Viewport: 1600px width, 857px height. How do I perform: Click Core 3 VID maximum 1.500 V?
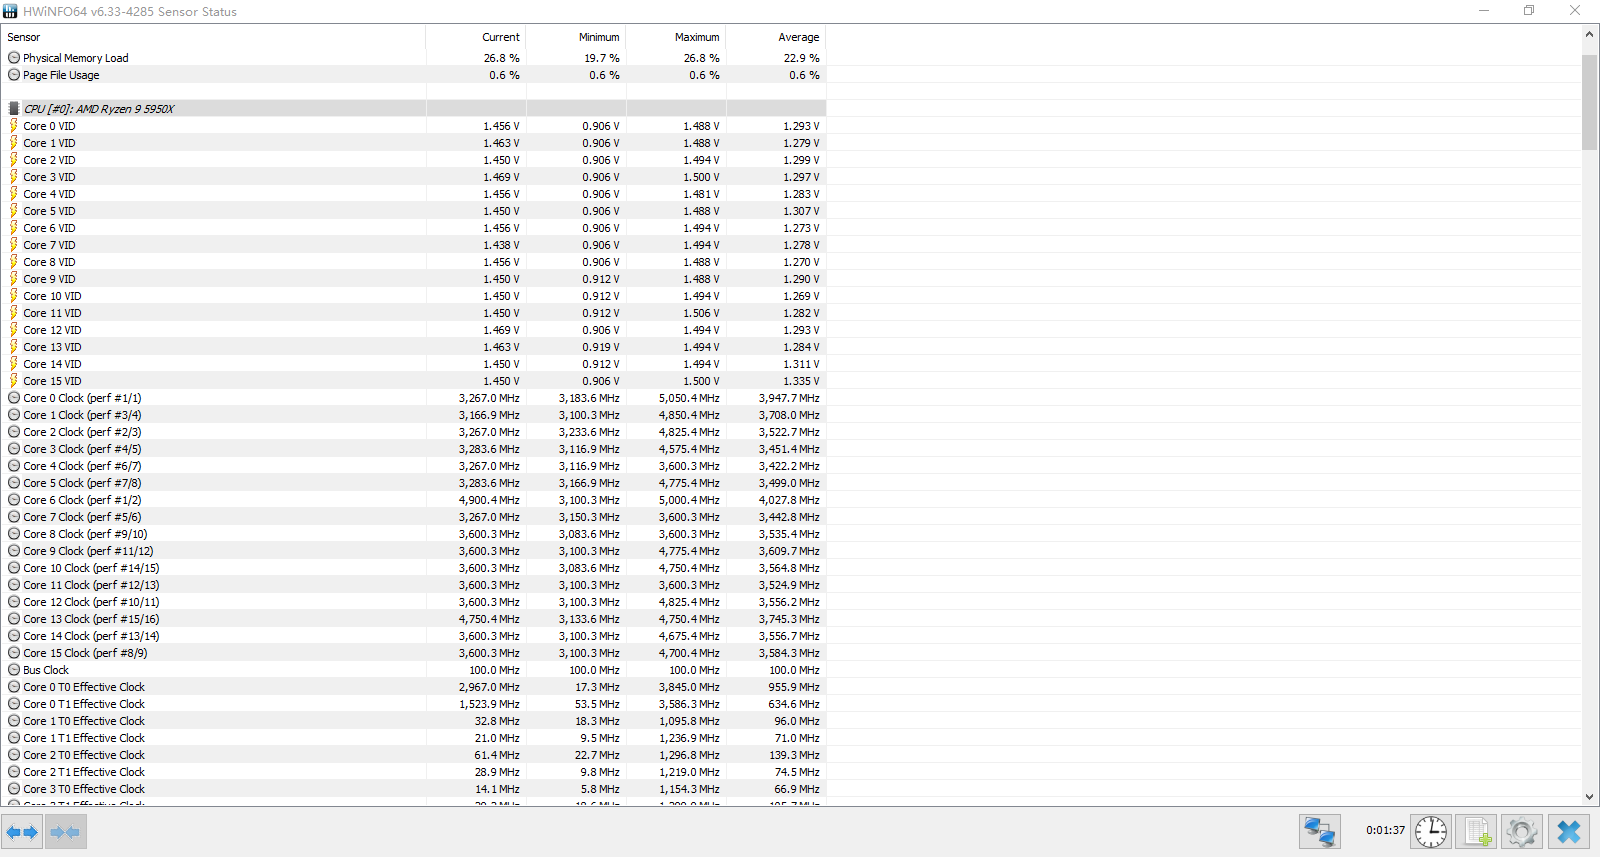tap(701, 177)
